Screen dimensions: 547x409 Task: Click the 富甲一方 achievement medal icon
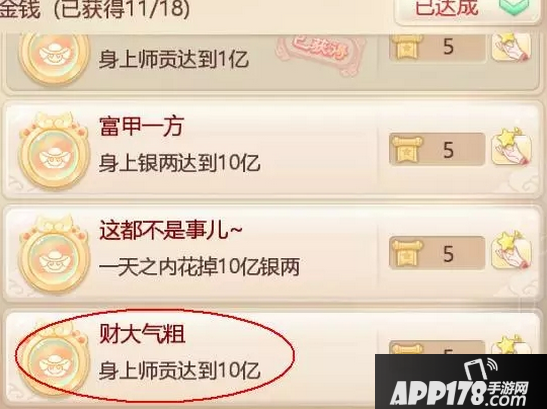pos(53,151)
